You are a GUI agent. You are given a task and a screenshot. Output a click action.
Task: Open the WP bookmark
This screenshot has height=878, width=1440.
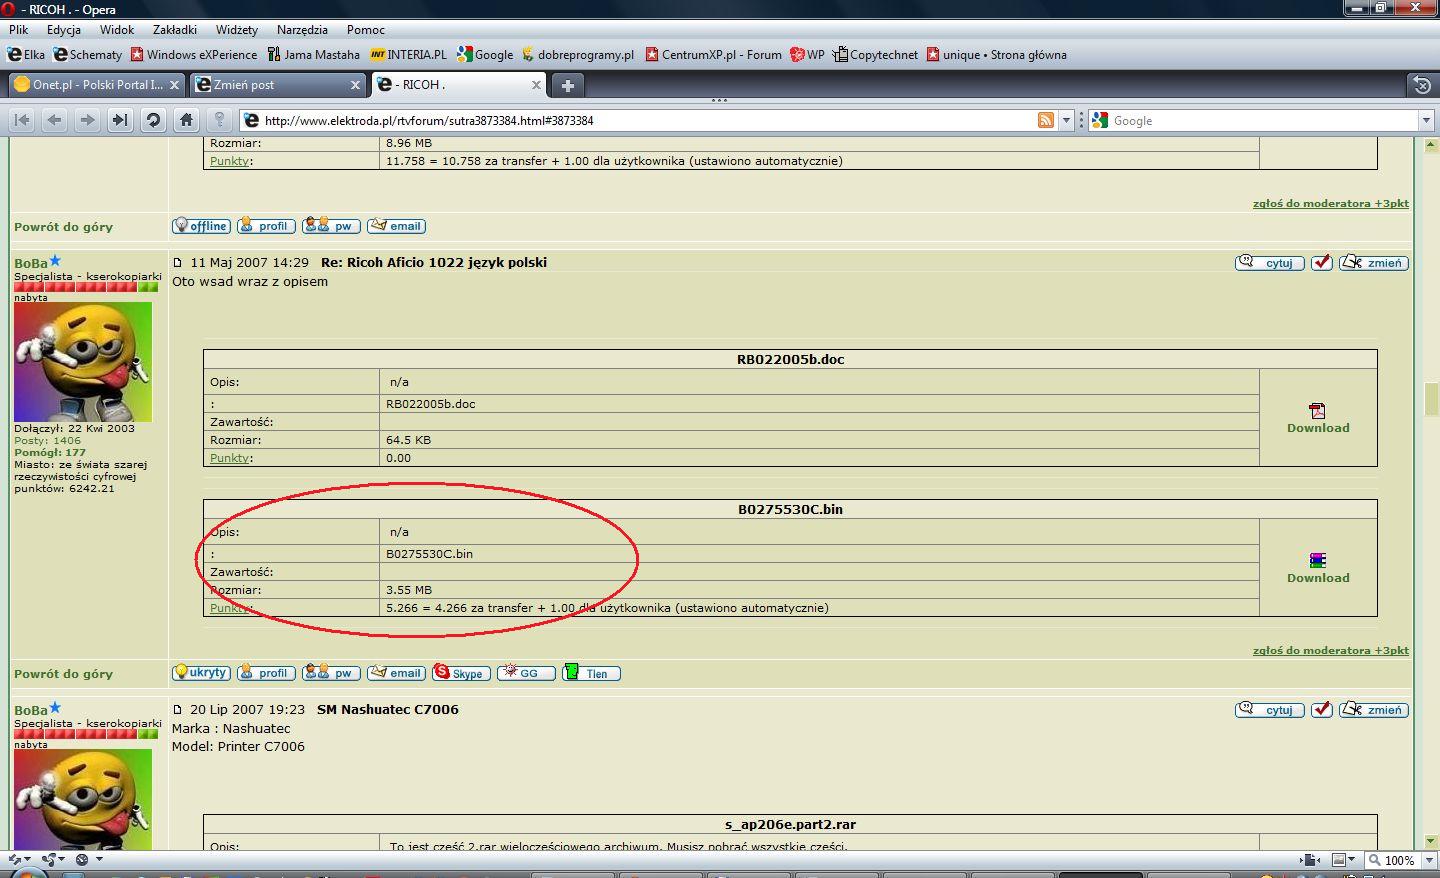(807, 55)
